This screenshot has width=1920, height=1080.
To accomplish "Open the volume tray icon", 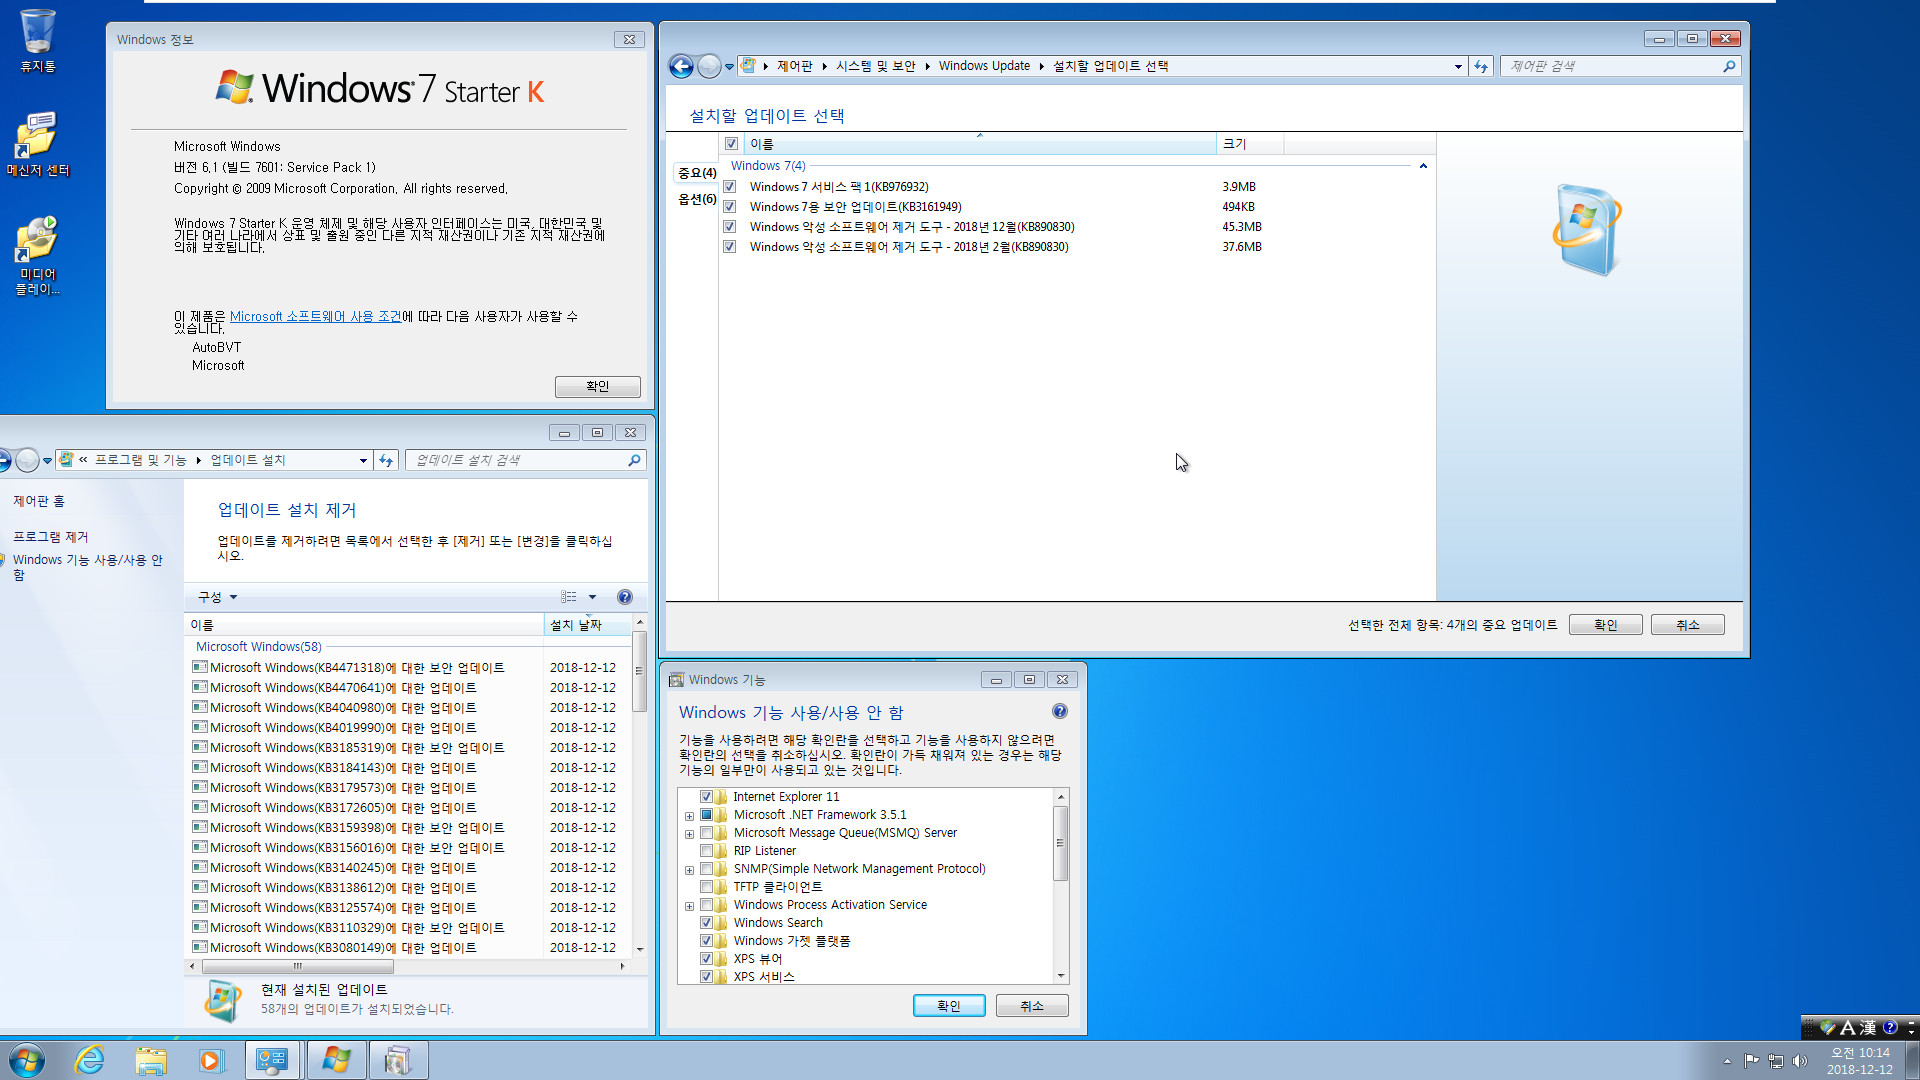I will tap(1800, 1061).
